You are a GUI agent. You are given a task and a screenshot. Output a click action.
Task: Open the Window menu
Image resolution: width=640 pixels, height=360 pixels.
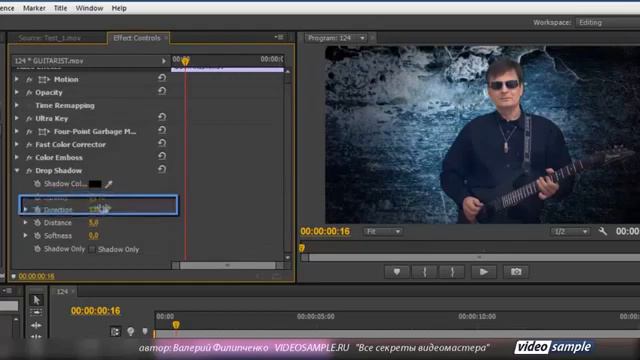coord(89,8)
